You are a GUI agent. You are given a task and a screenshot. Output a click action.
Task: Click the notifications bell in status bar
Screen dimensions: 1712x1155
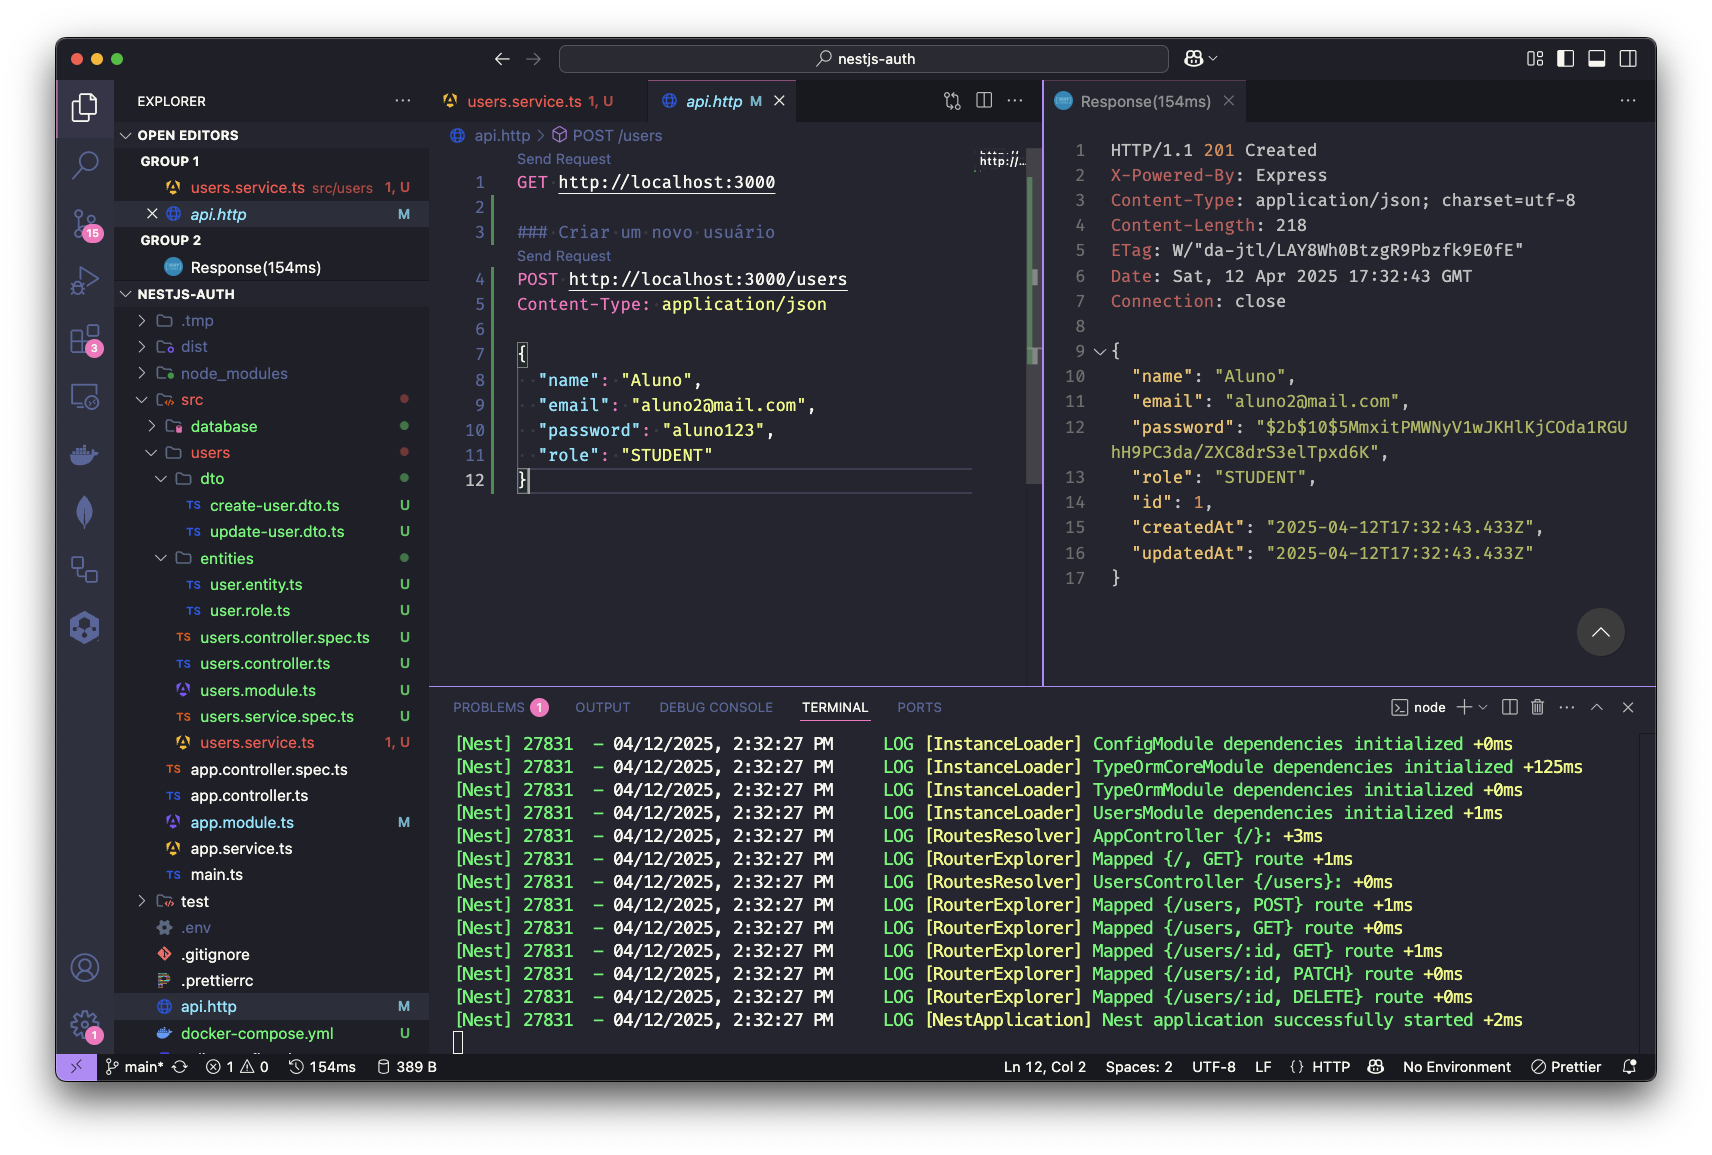click(x=1630, y=1067)
